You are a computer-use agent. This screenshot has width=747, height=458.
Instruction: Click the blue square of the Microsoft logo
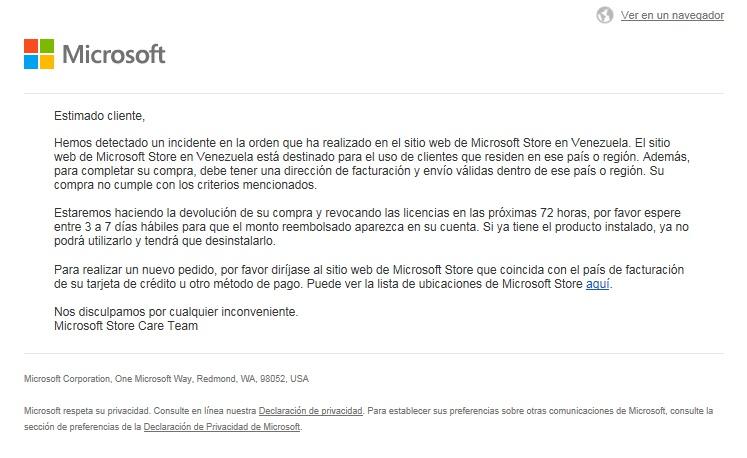31,62
